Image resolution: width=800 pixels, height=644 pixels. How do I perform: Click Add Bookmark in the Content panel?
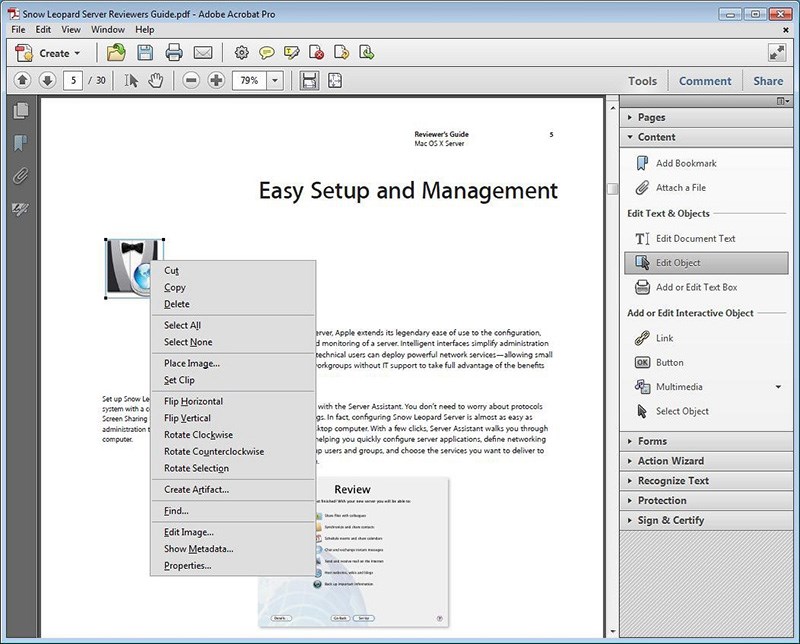tap(688, 163)
